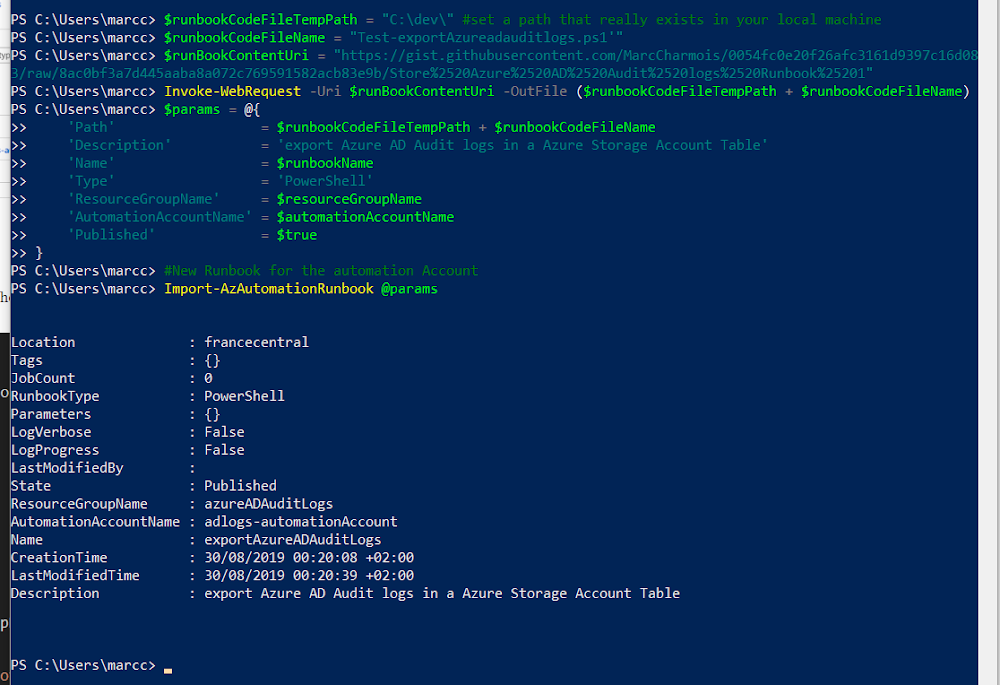Click the azureADAuditLogs resource group value
This screenshot has height=685, width=1000.
pyautogui.click(x=268, y=504)
